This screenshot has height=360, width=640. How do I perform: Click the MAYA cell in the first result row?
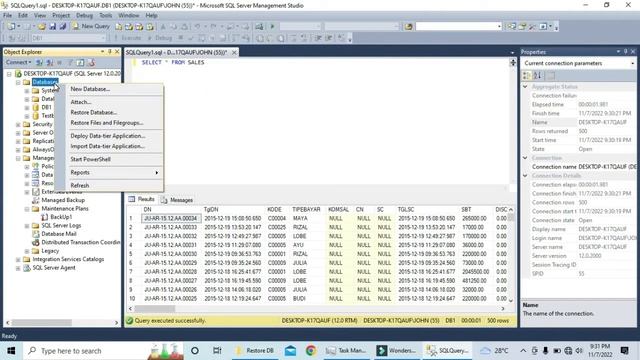click(300, 218)
